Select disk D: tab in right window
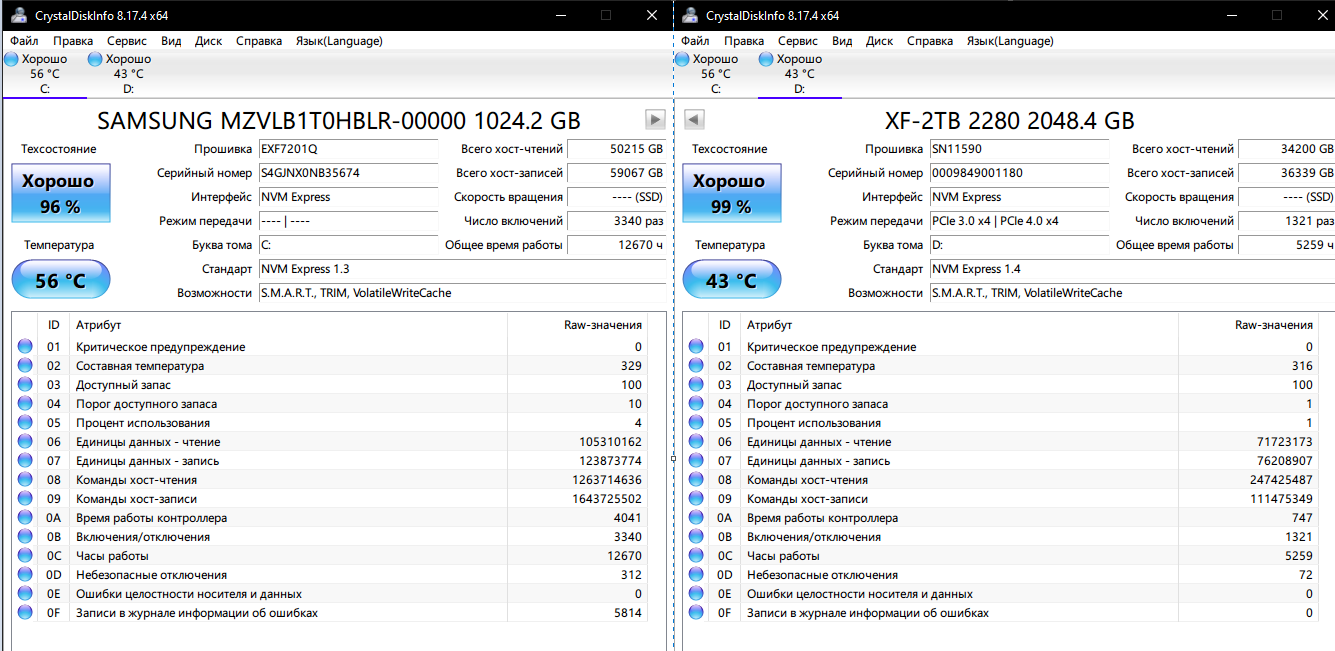The image size is (1335, 651). pyautogui.click(x=799, y=74)
